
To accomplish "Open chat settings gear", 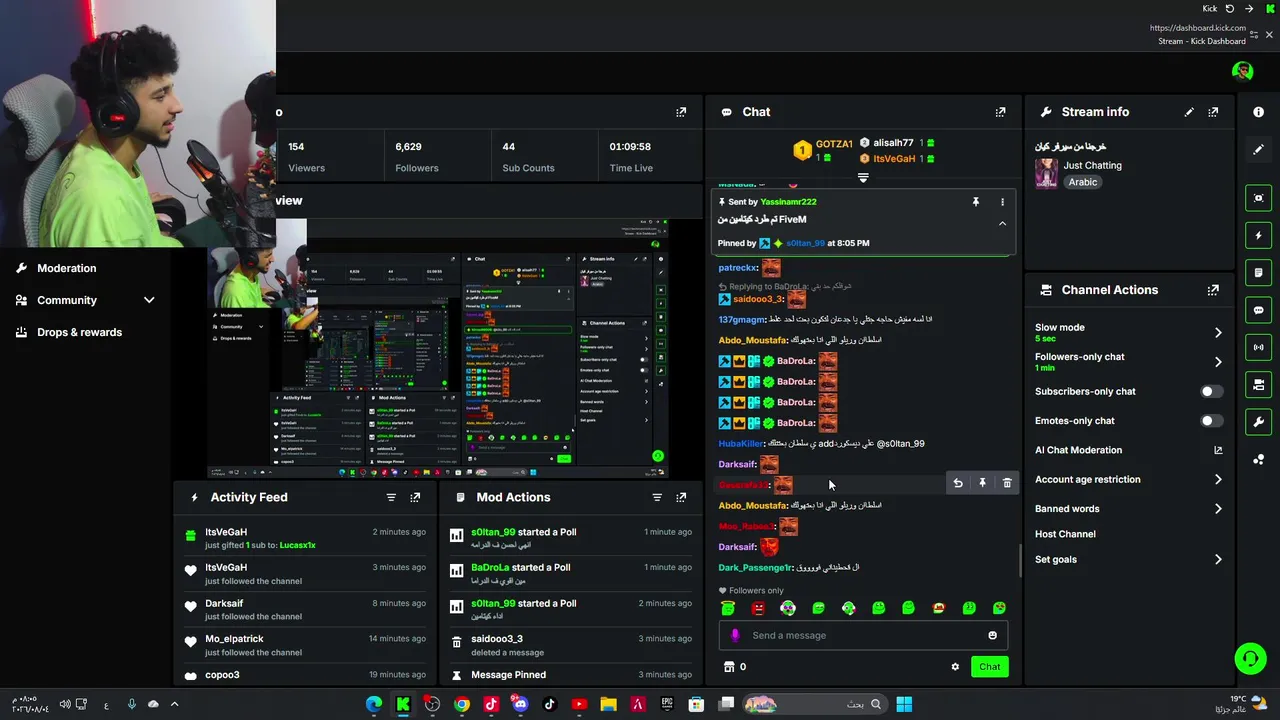I will [x=955, y=667].
